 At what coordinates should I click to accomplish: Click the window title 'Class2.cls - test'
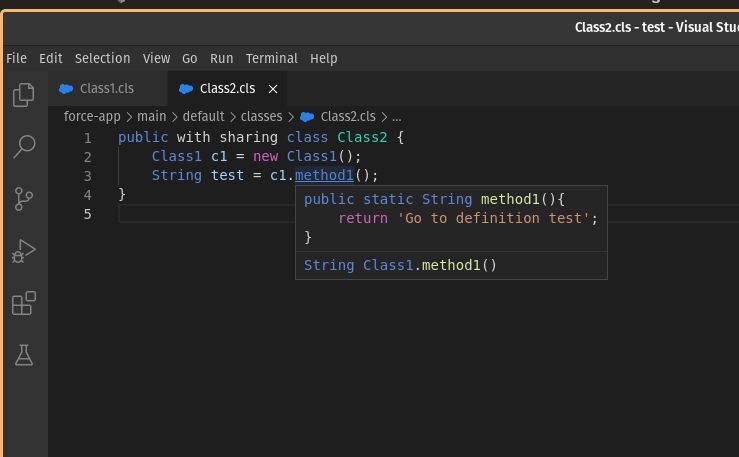tap(619, 27)
